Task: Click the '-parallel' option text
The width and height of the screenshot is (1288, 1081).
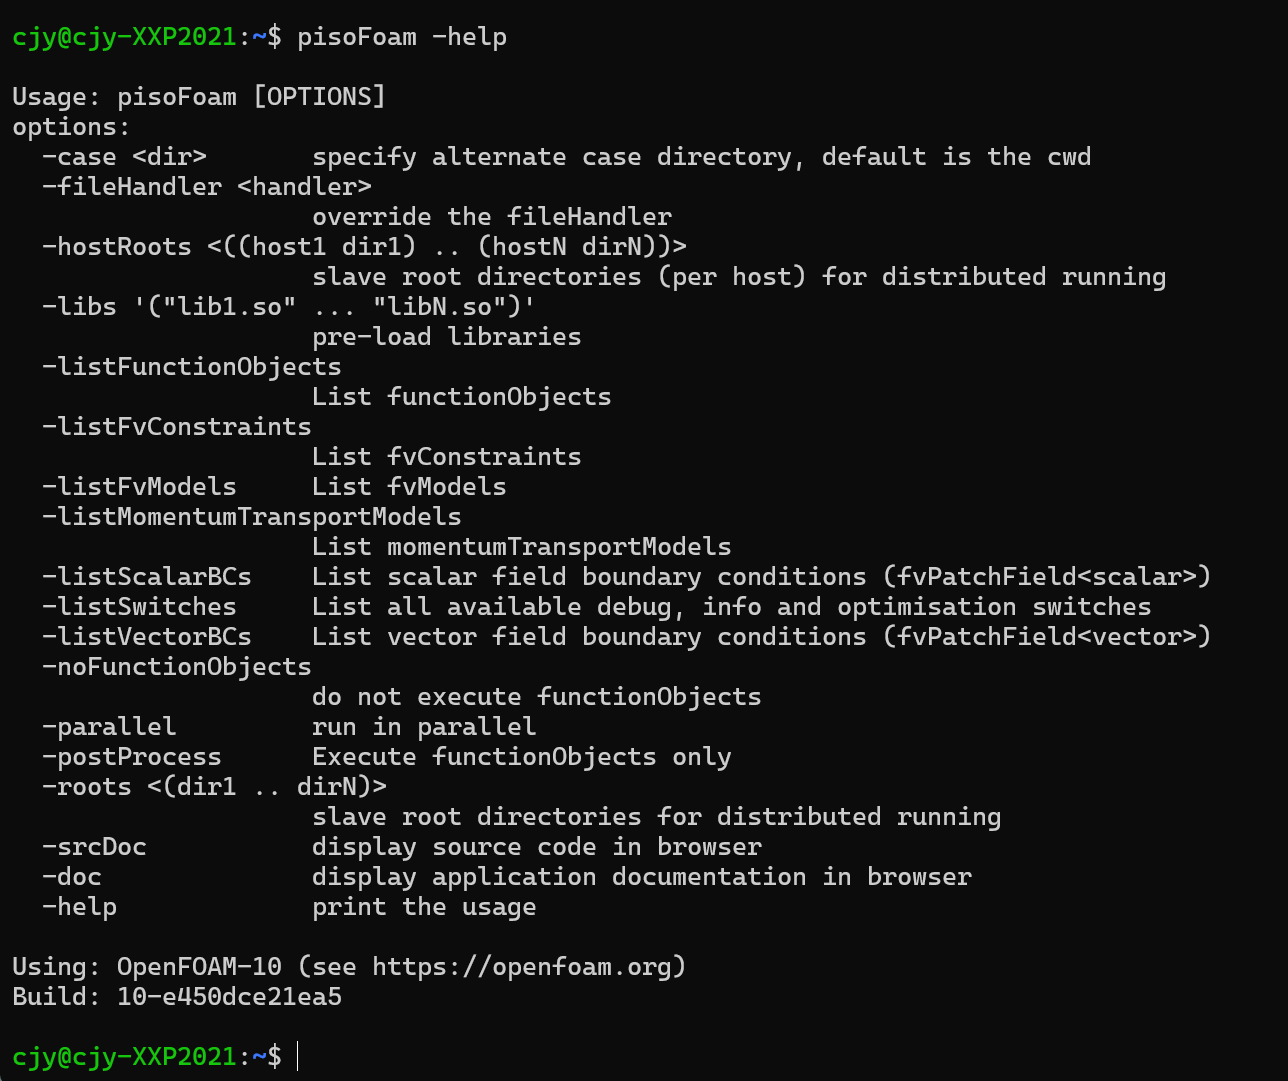Action: tap(109, 727)
